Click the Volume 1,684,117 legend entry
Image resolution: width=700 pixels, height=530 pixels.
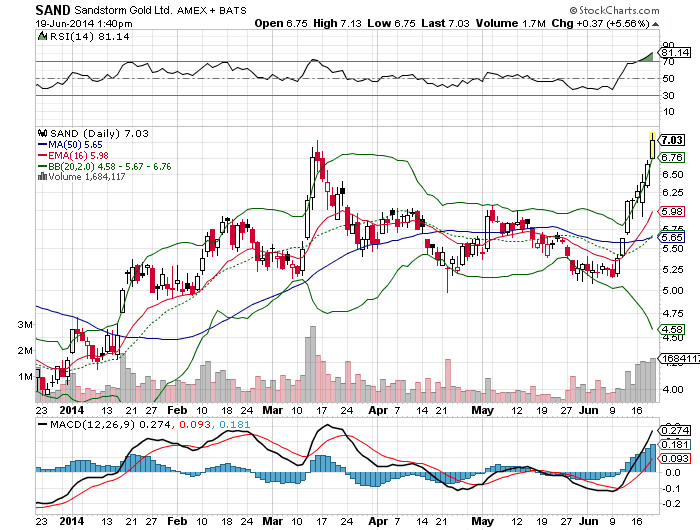click(x=87, y=177)
